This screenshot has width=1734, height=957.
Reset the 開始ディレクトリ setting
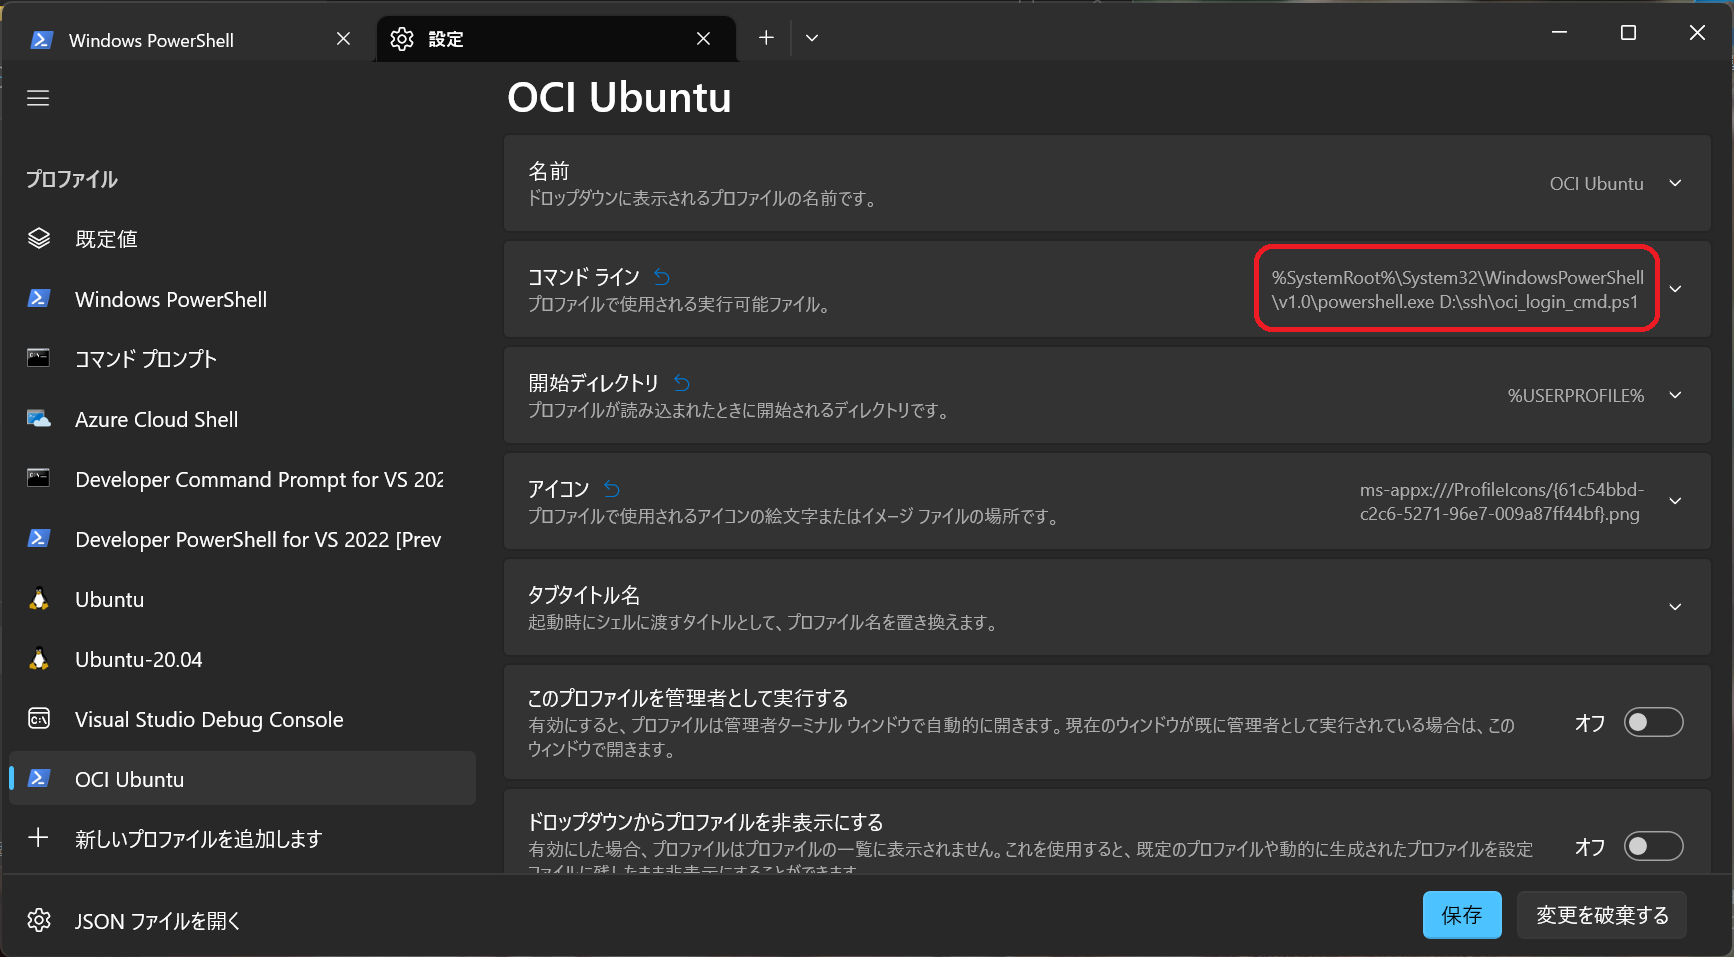pyautogui.click(x=682, y=383)
